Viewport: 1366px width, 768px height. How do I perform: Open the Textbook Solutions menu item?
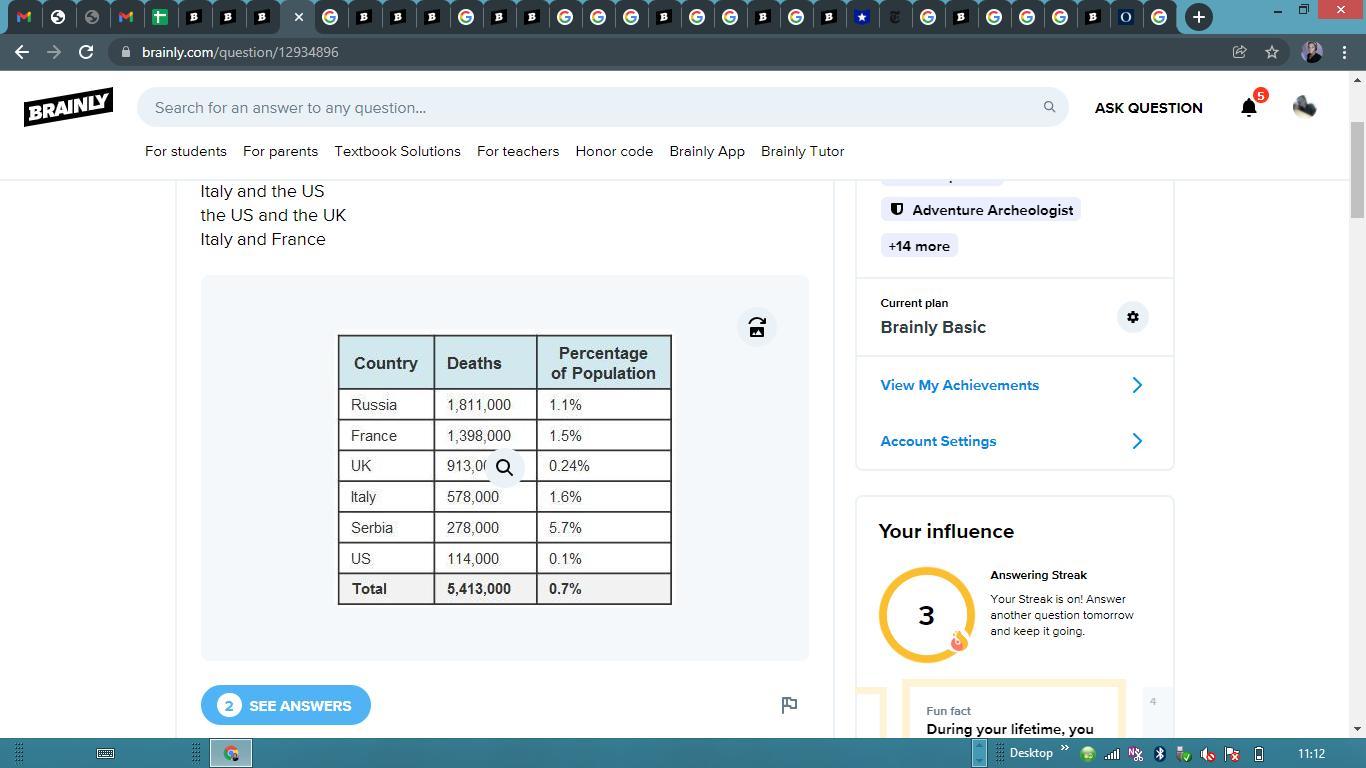coord(397,151)
